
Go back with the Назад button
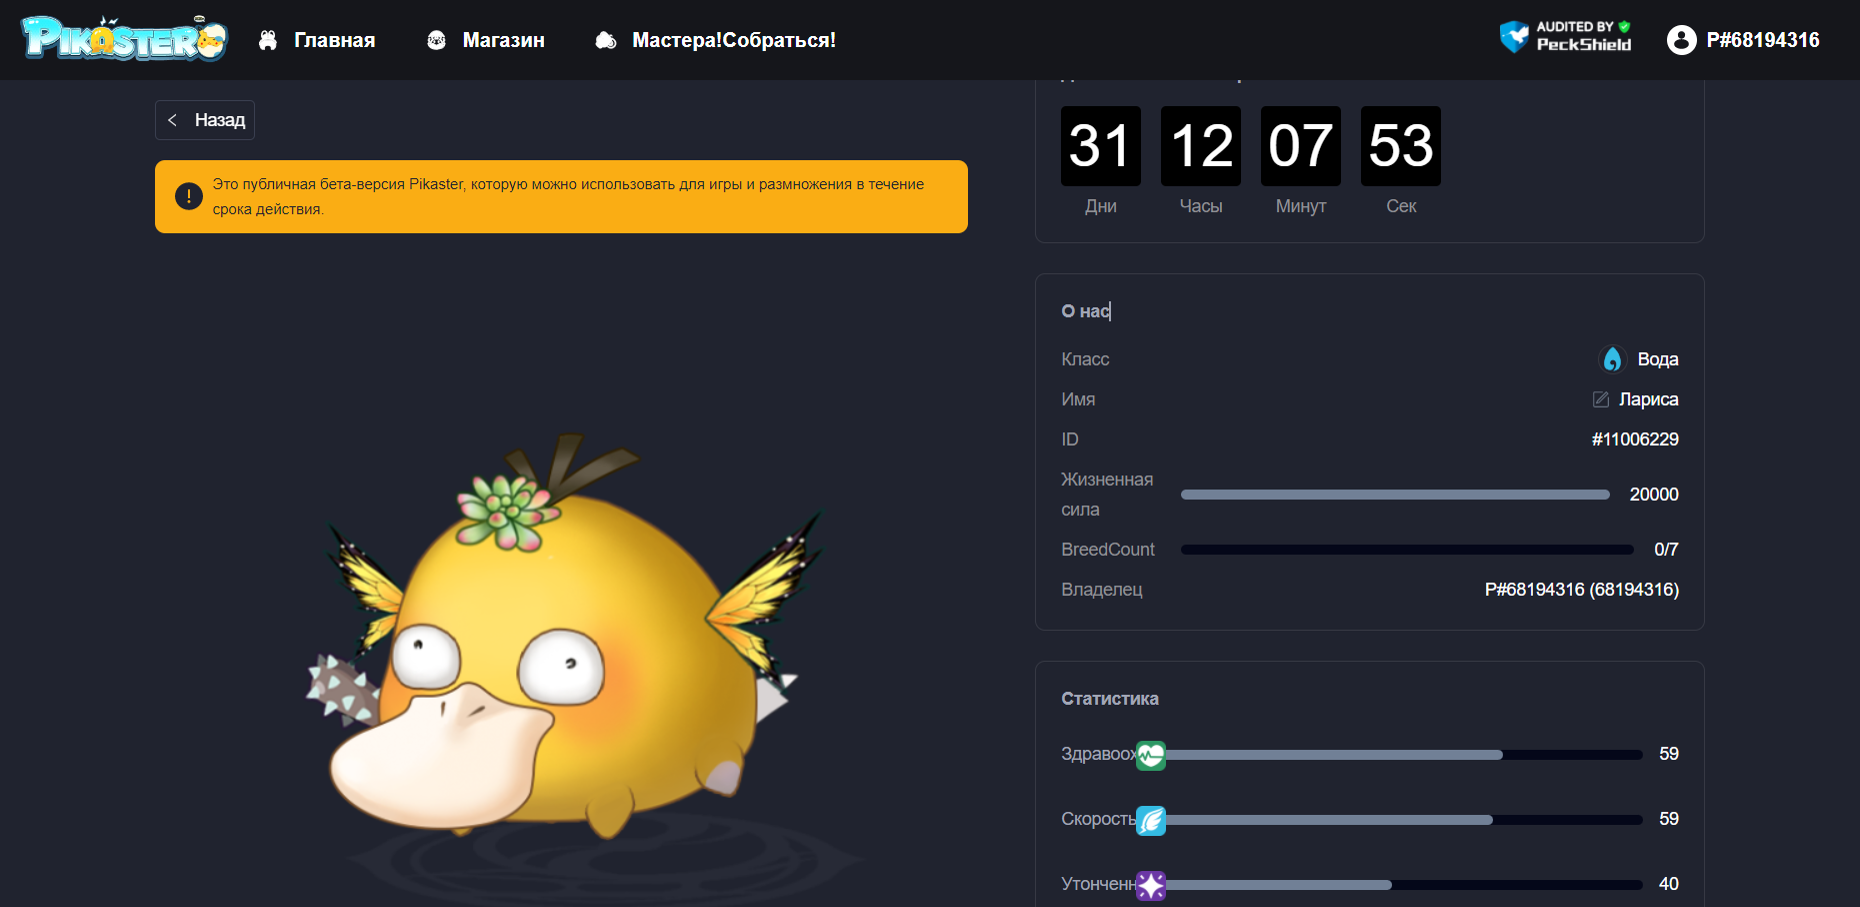205,120
